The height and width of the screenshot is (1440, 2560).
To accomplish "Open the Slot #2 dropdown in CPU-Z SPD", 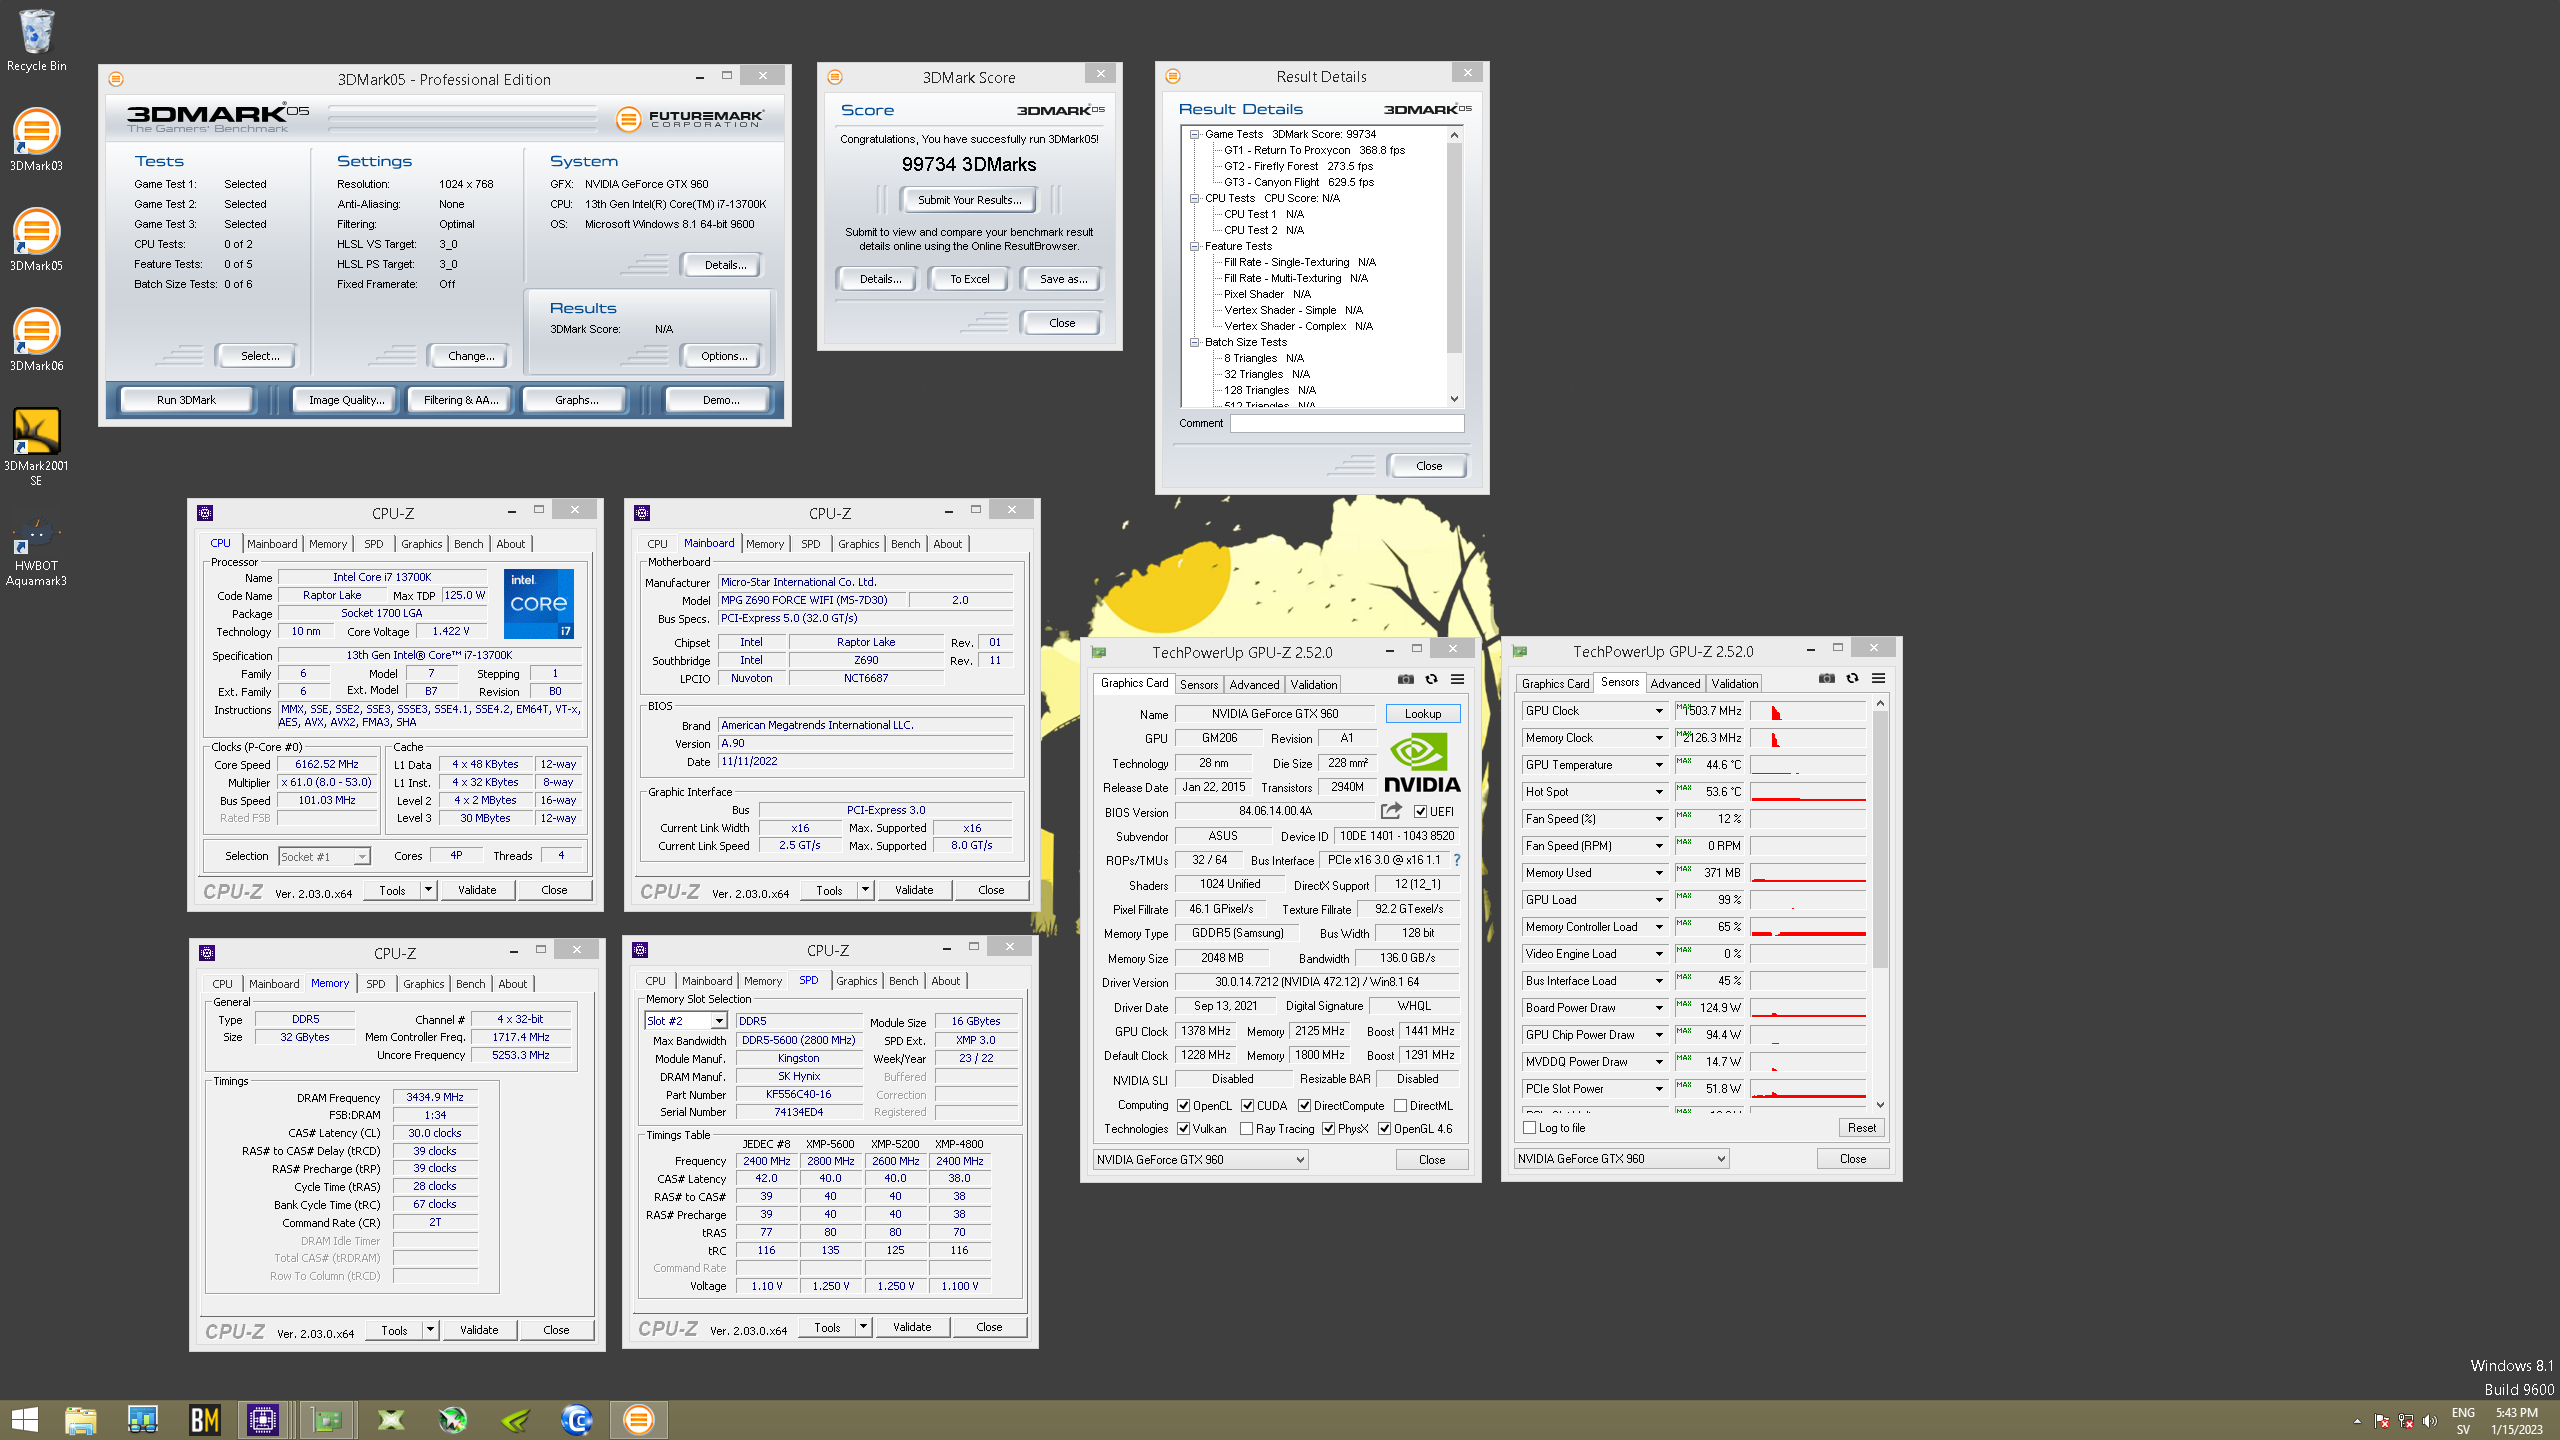I will tap(686, 1021).
